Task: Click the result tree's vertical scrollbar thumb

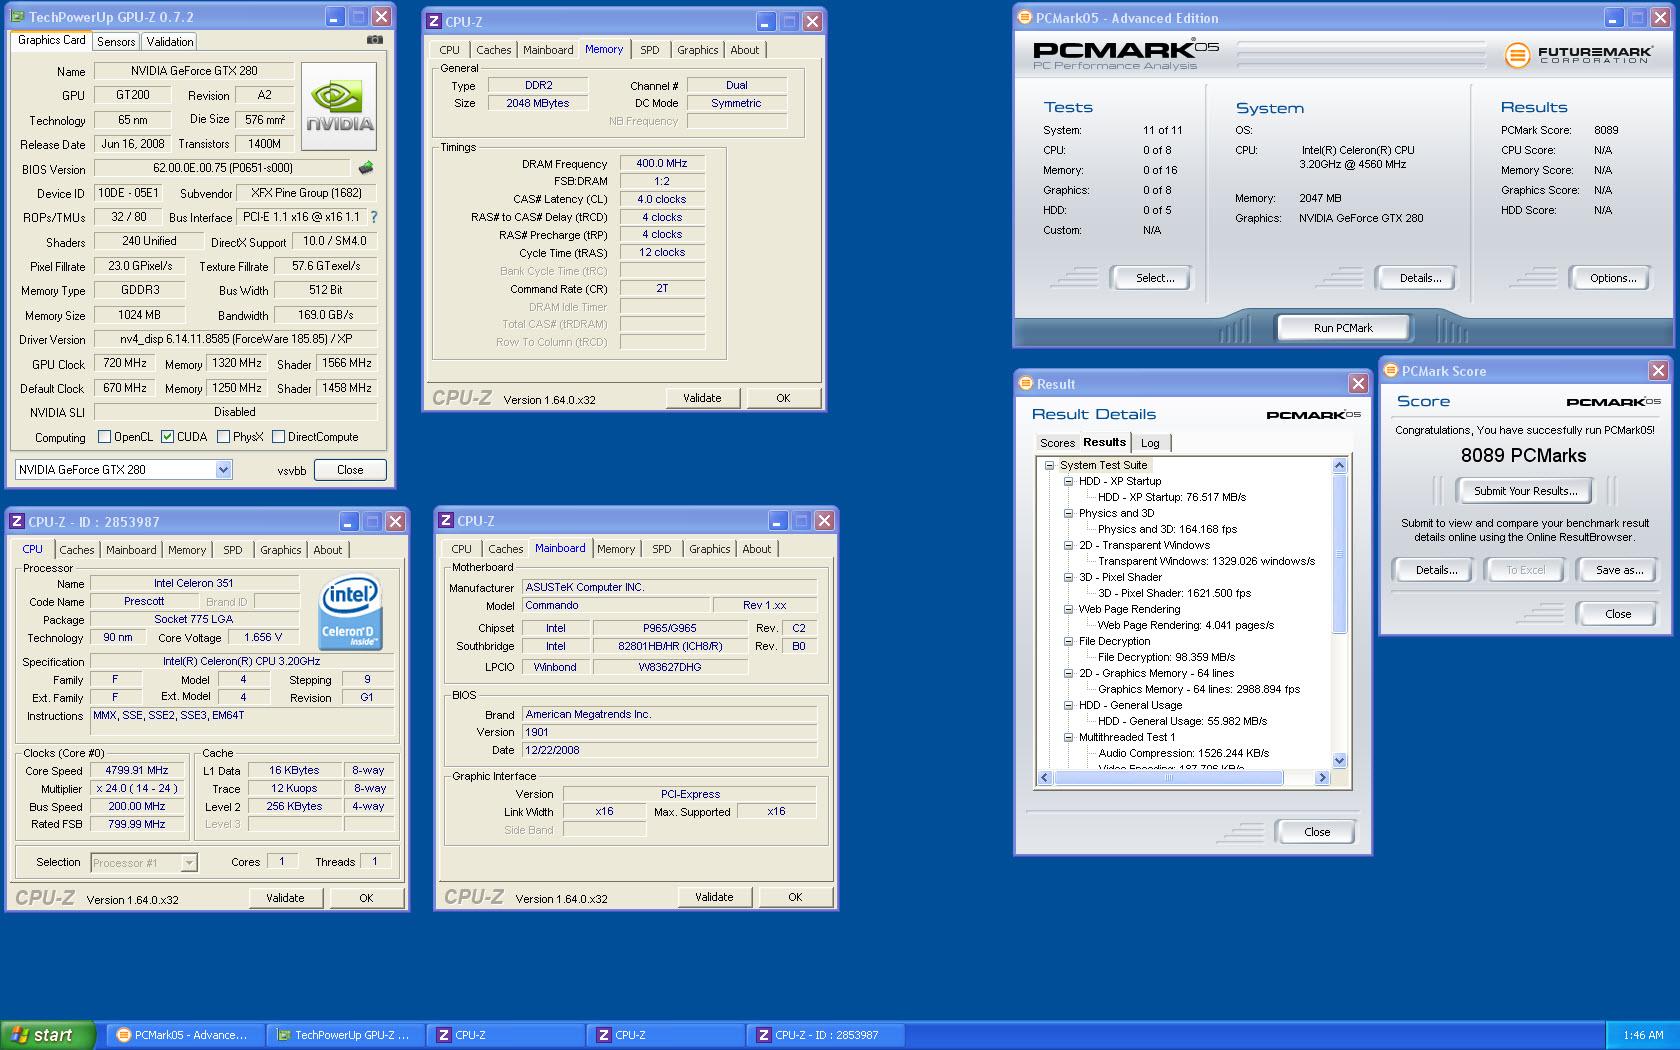Action: click(1340, 553)
